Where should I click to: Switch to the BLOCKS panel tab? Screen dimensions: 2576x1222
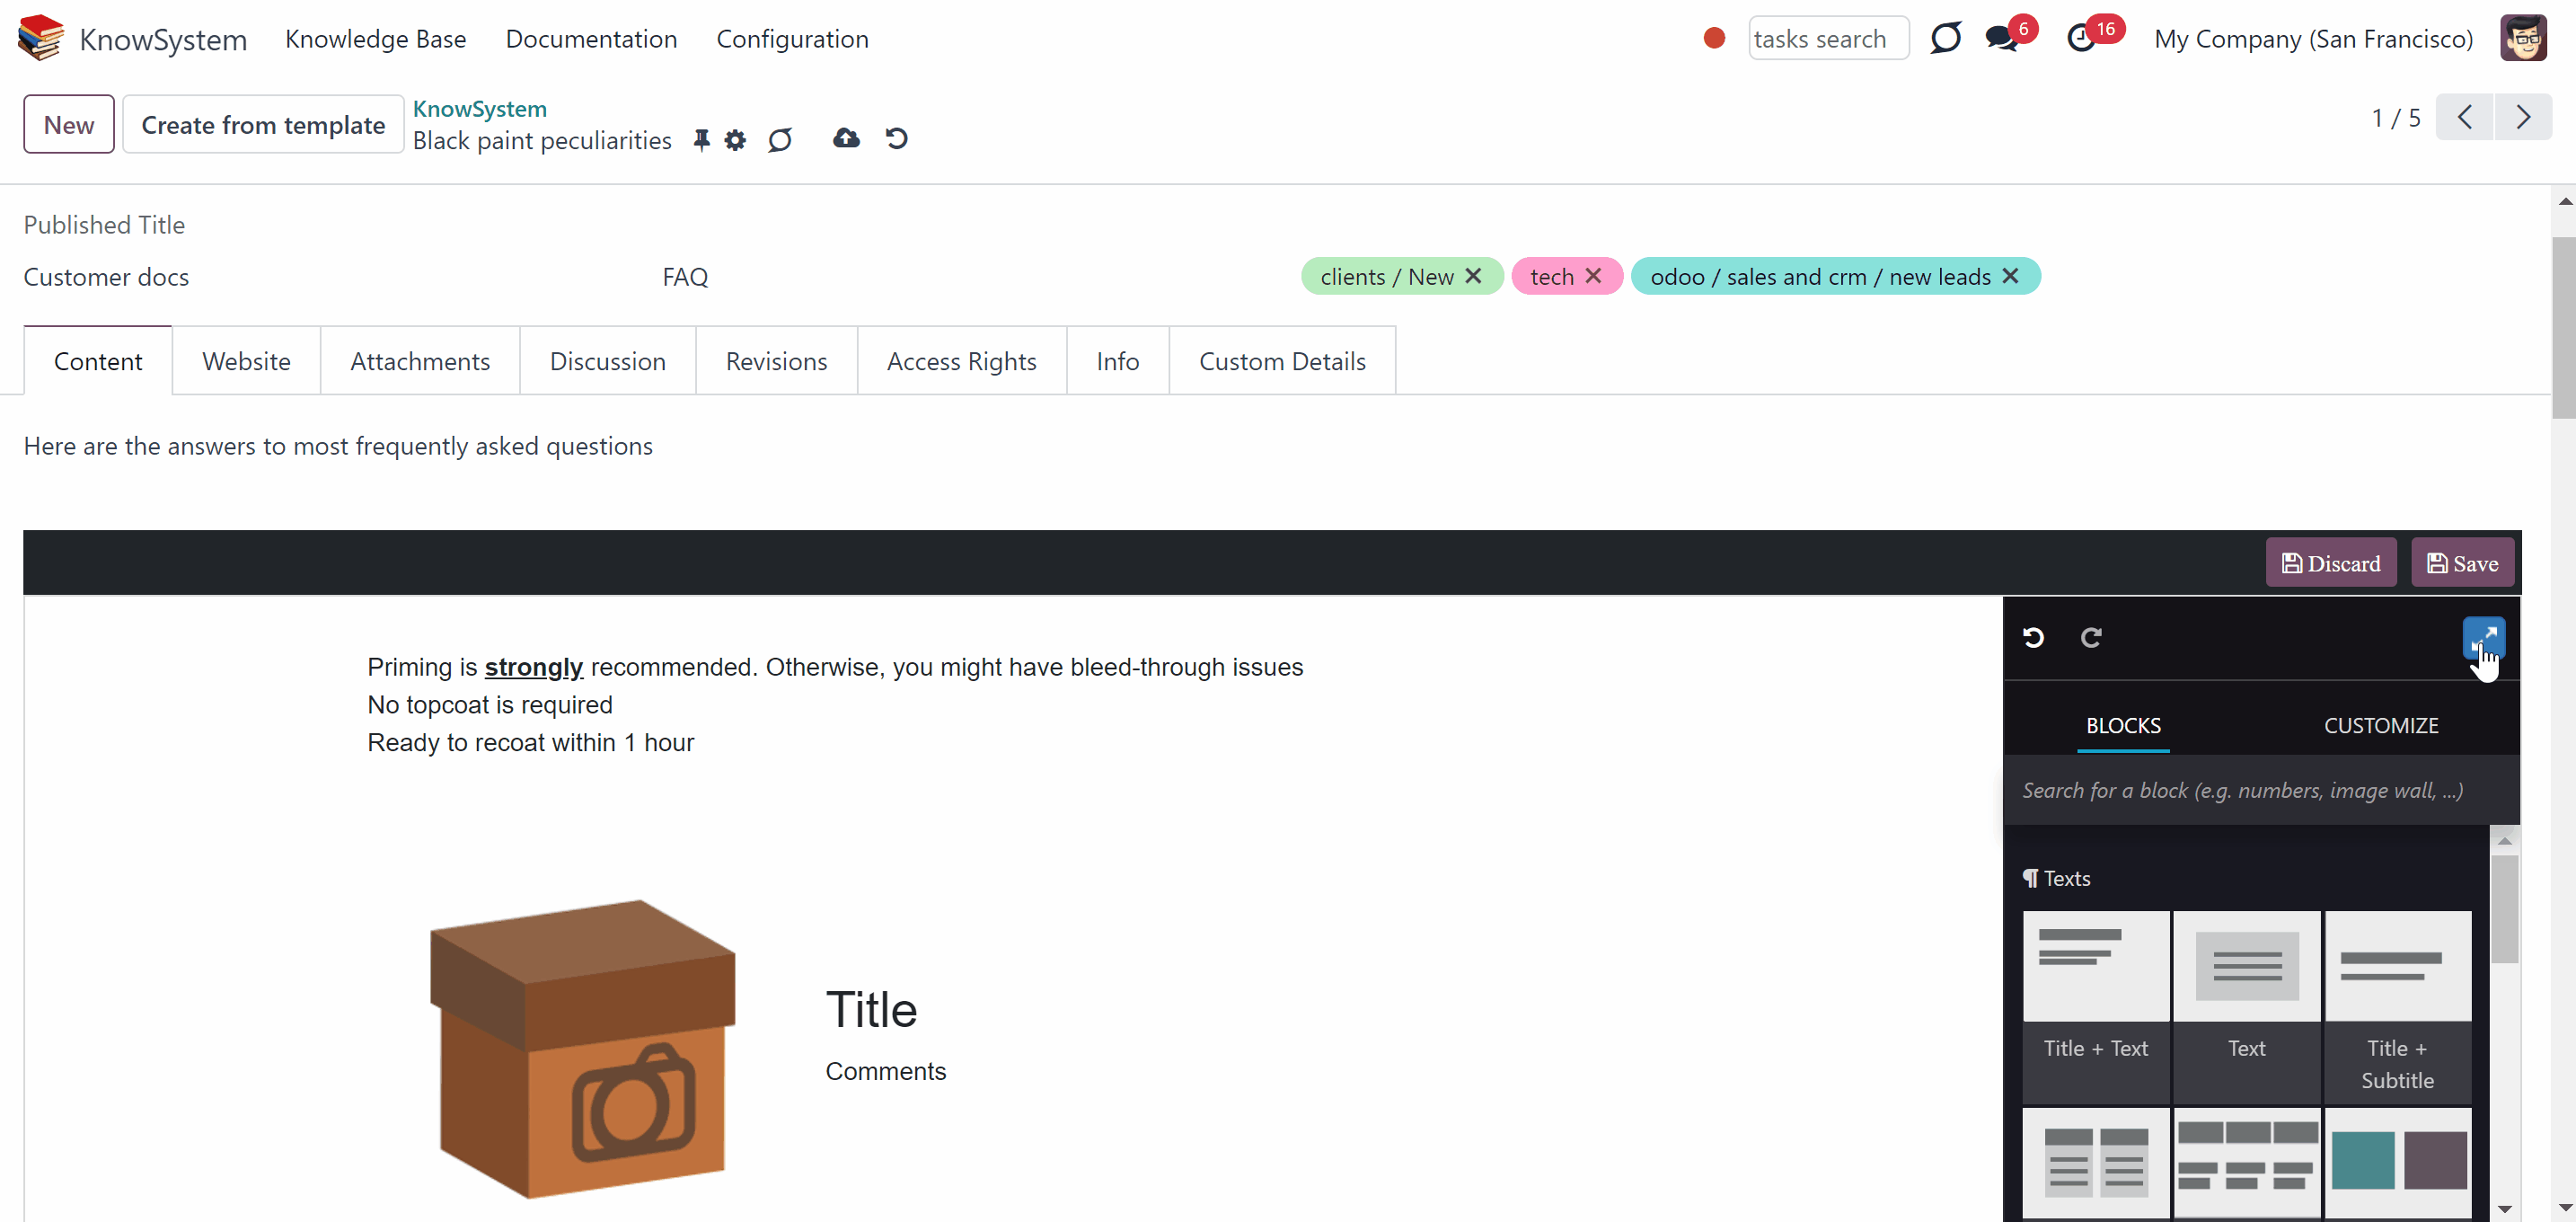2123,726
